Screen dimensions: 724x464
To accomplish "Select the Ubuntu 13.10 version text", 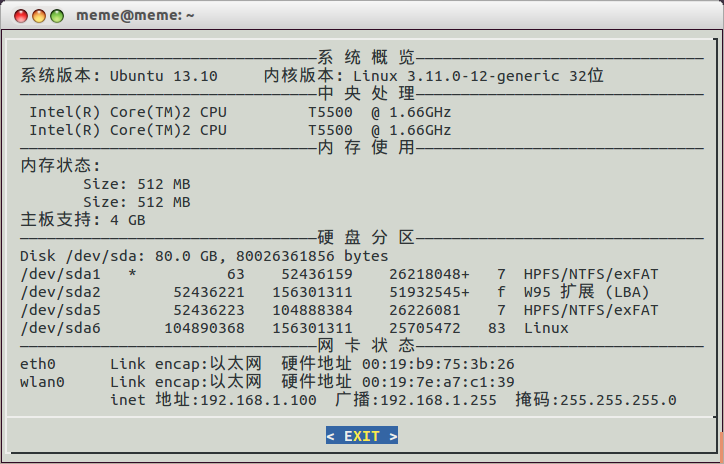I will 163,76.
